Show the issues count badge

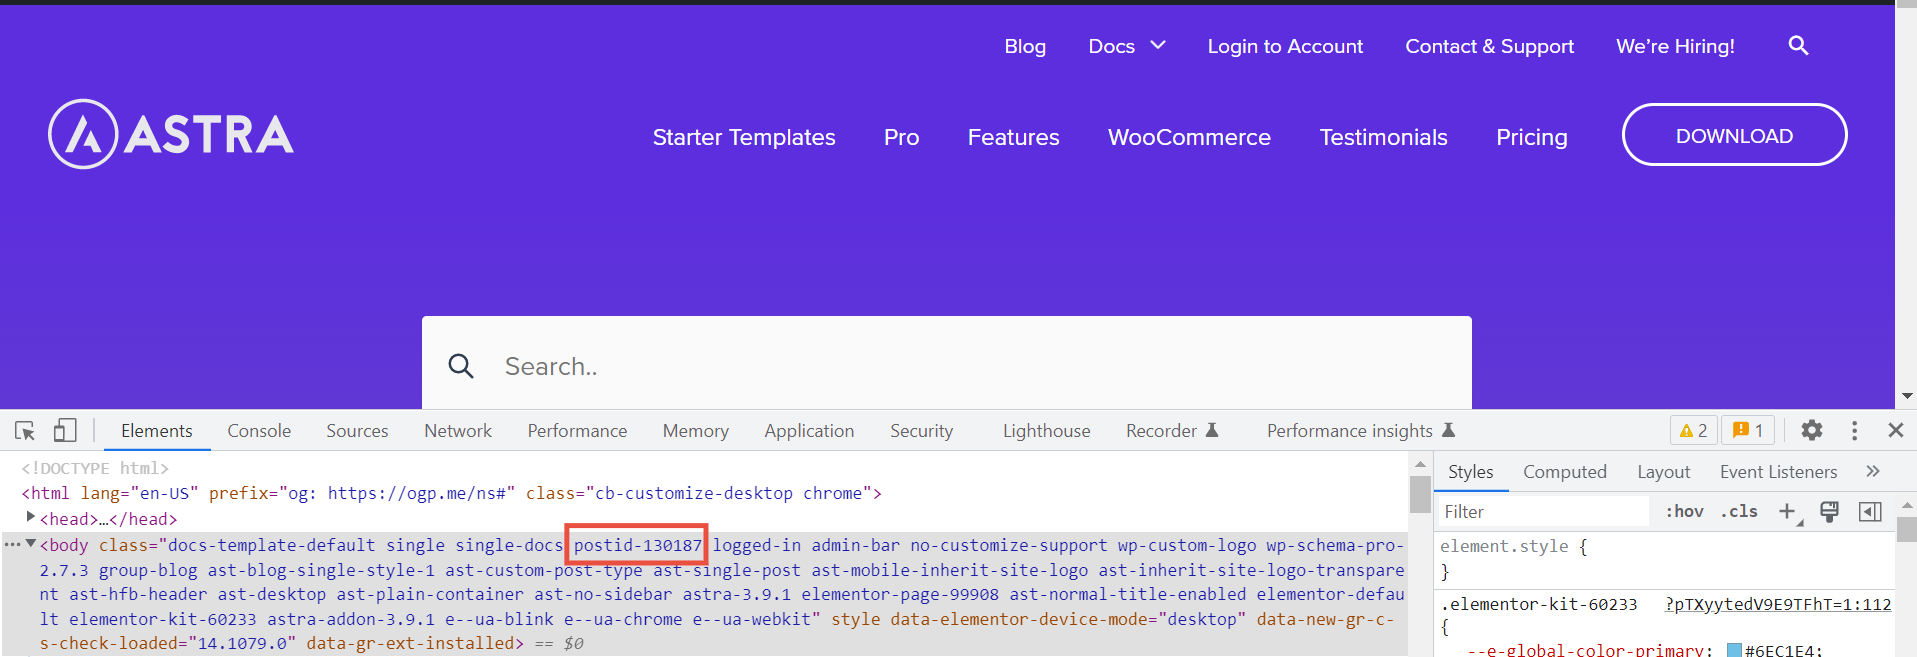click(x=1748, y=430)
